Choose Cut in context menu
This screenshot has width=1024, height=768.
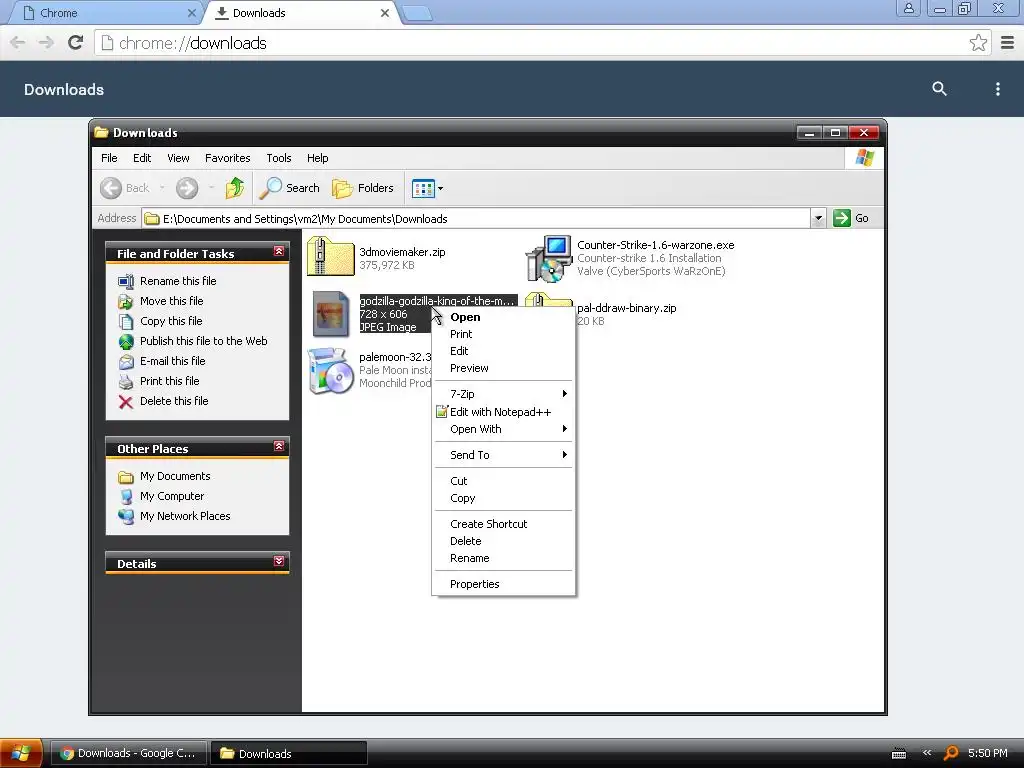[504, 481]
